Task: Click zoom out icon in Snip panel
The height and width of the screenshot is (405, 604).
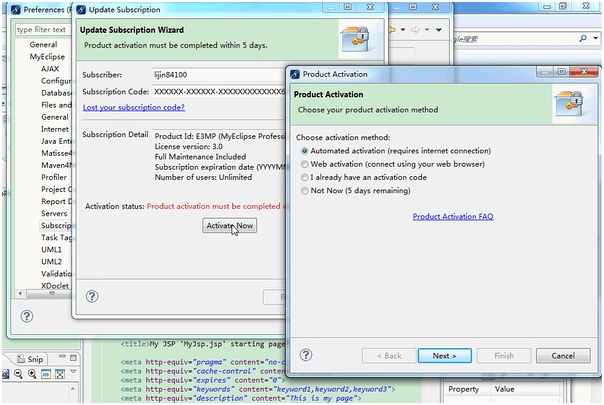Action: (18, 373)
